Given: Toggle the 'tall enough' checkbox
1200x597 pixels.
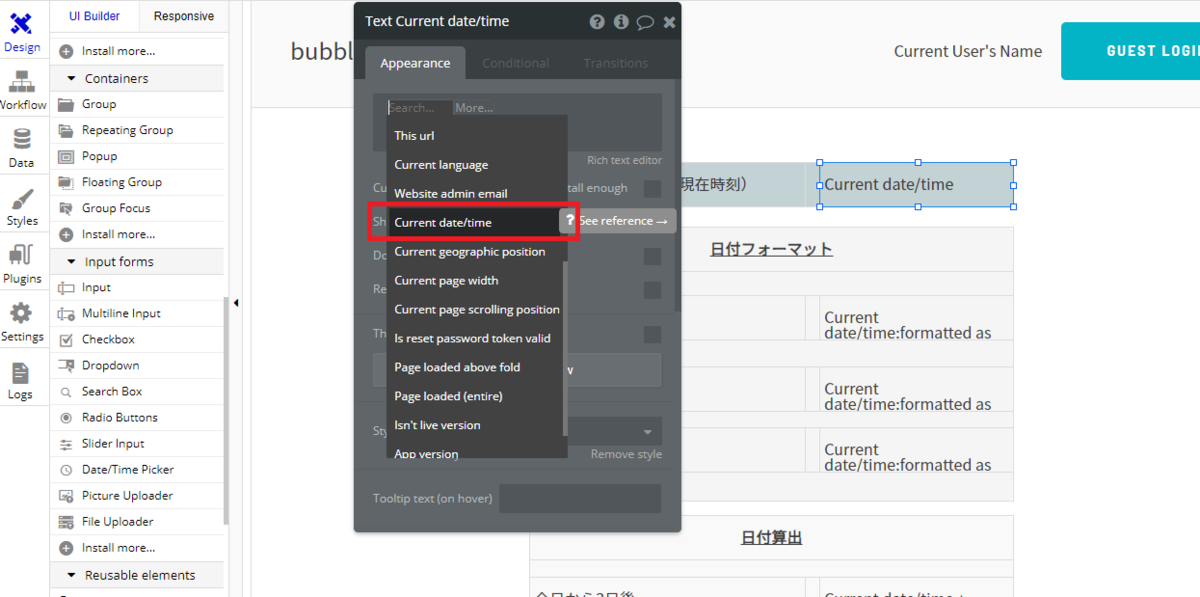Looking at the screenshot, I should (x=652, y=188).
